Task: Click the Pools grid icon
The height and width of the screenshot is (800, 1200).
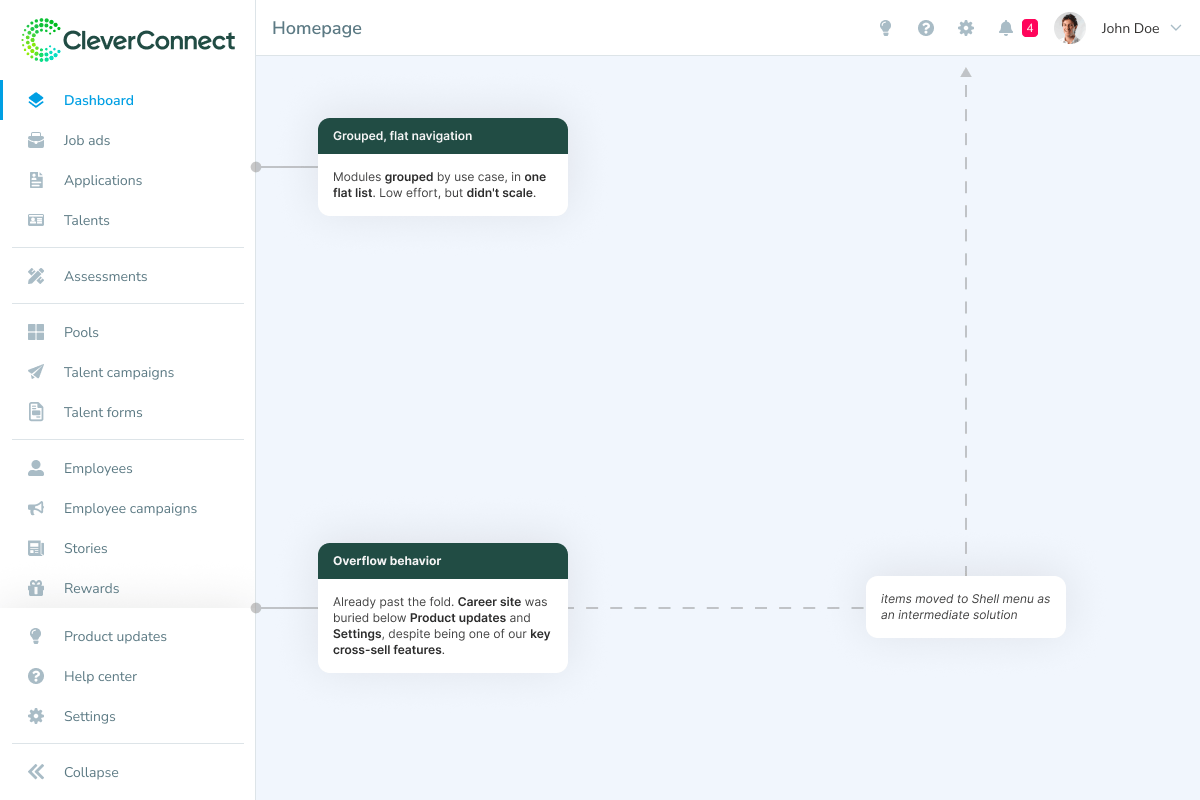Action: (36, 332)
